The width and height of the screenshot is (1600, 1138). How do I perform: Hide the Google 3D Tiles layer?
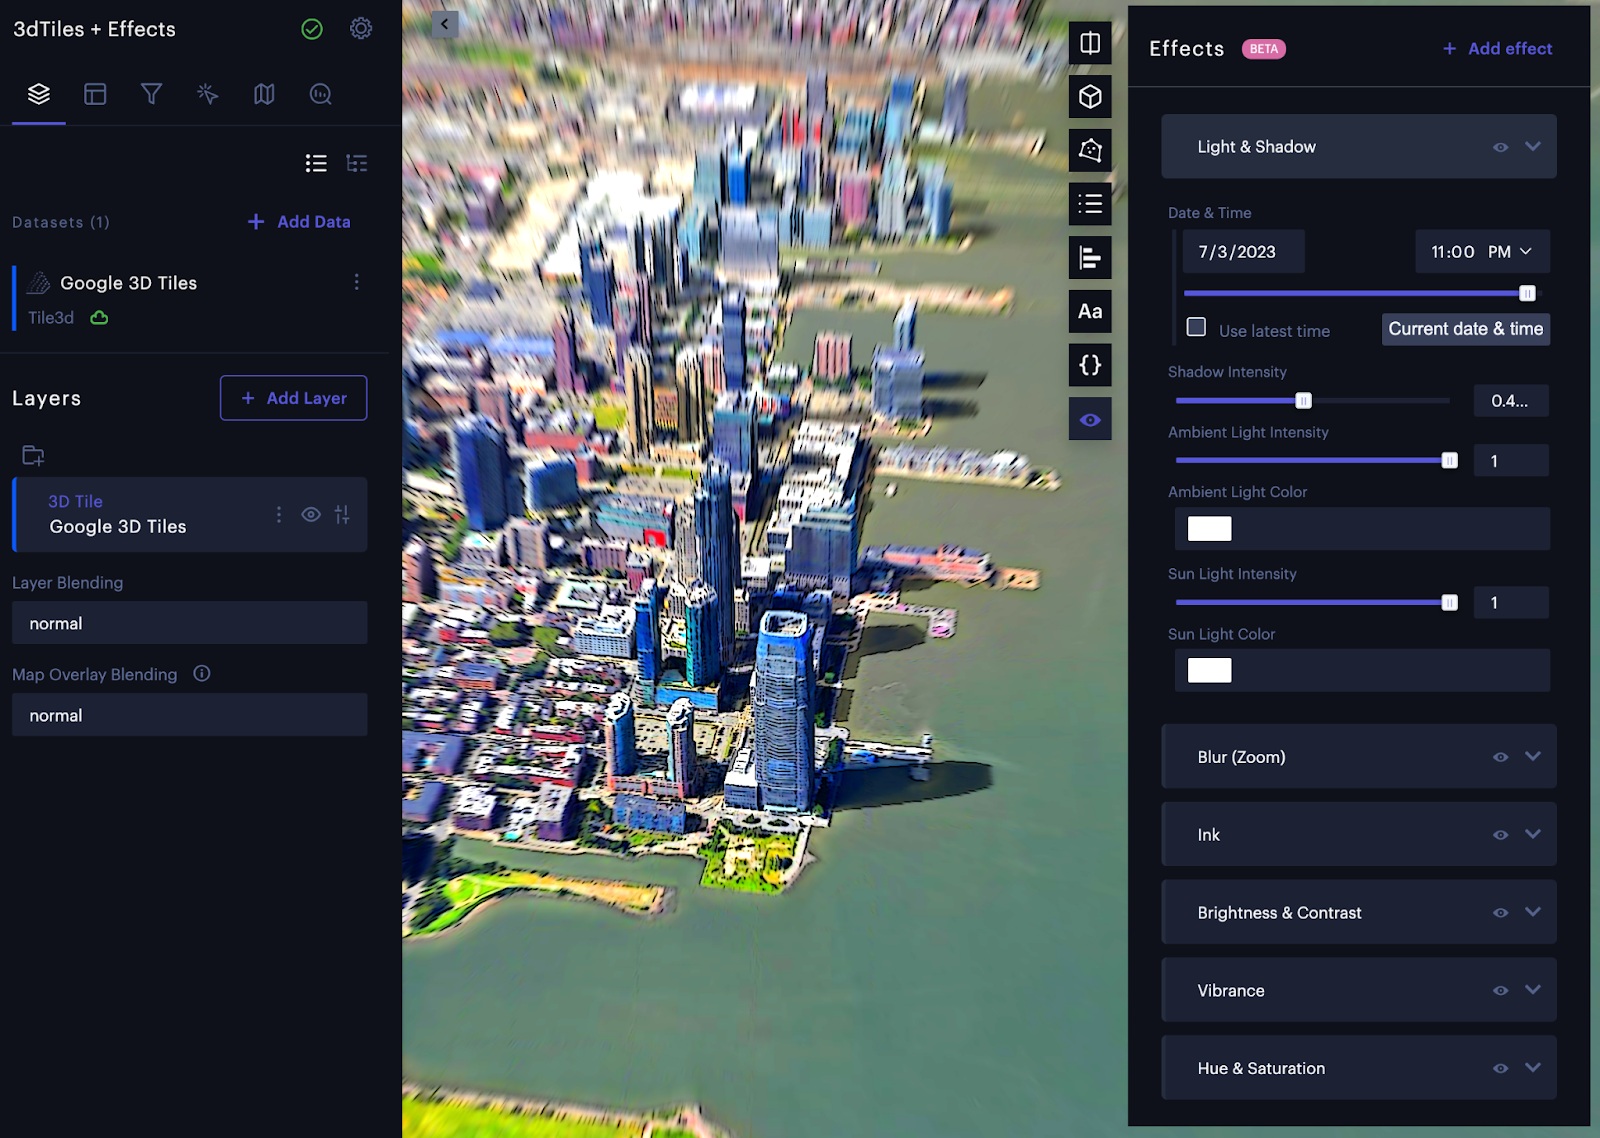click(x=311, y=514)
